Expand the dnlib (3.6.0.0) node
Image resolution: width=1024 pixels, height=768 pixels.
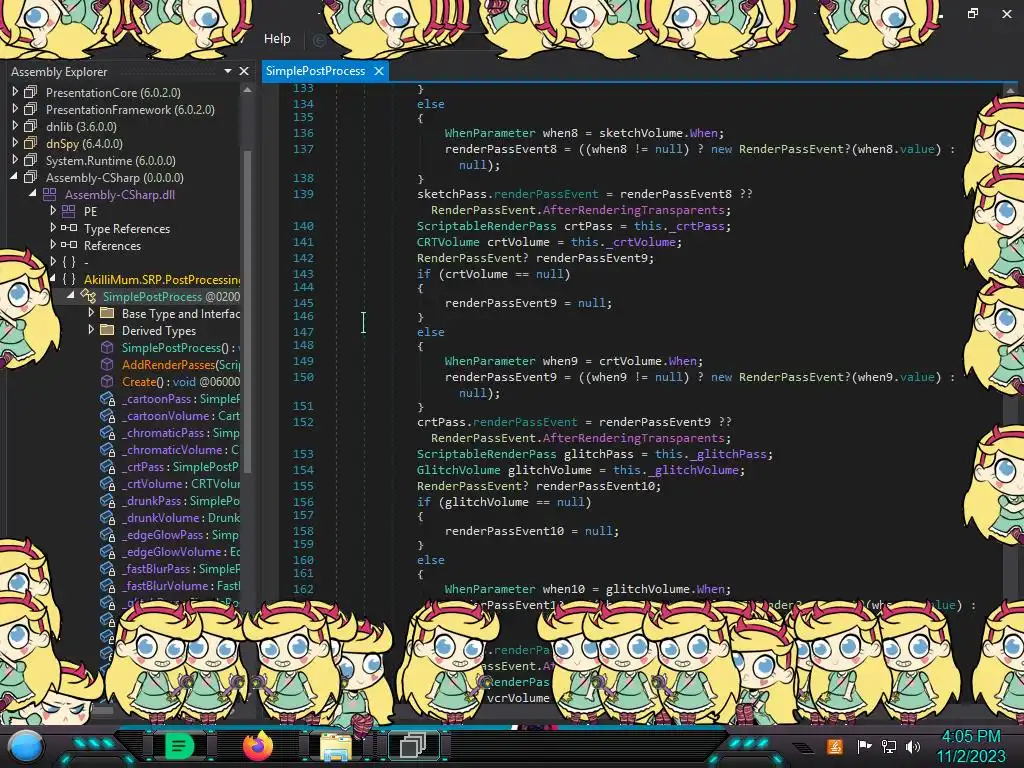pos(15,126)
